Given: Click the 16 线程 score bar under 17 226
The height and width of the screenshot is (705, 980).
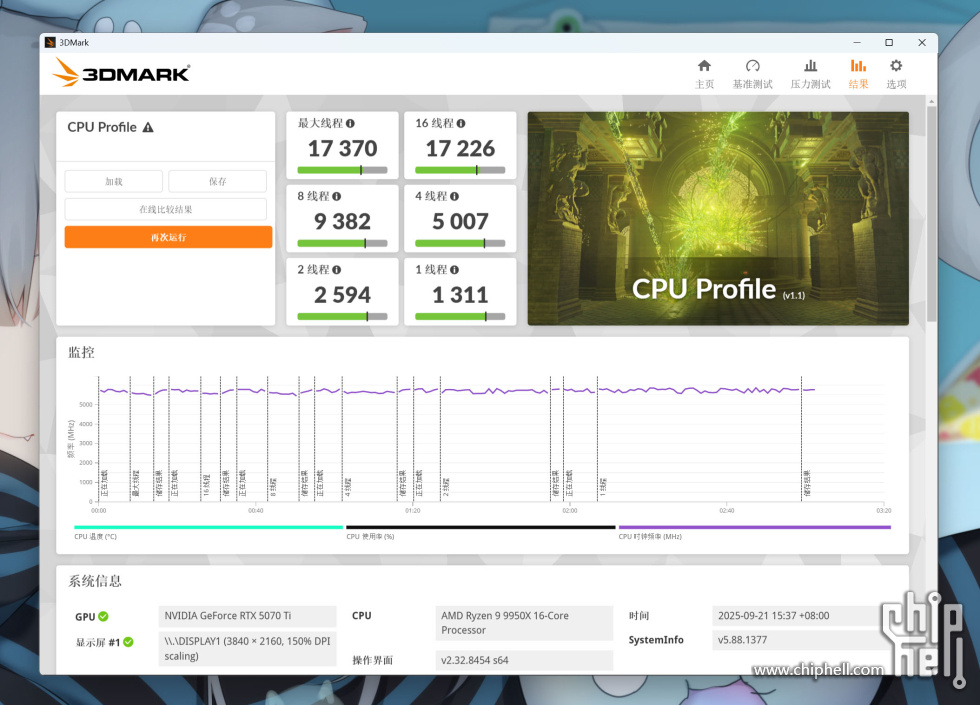Looking at the screenshot, I should tap(460, 170).
